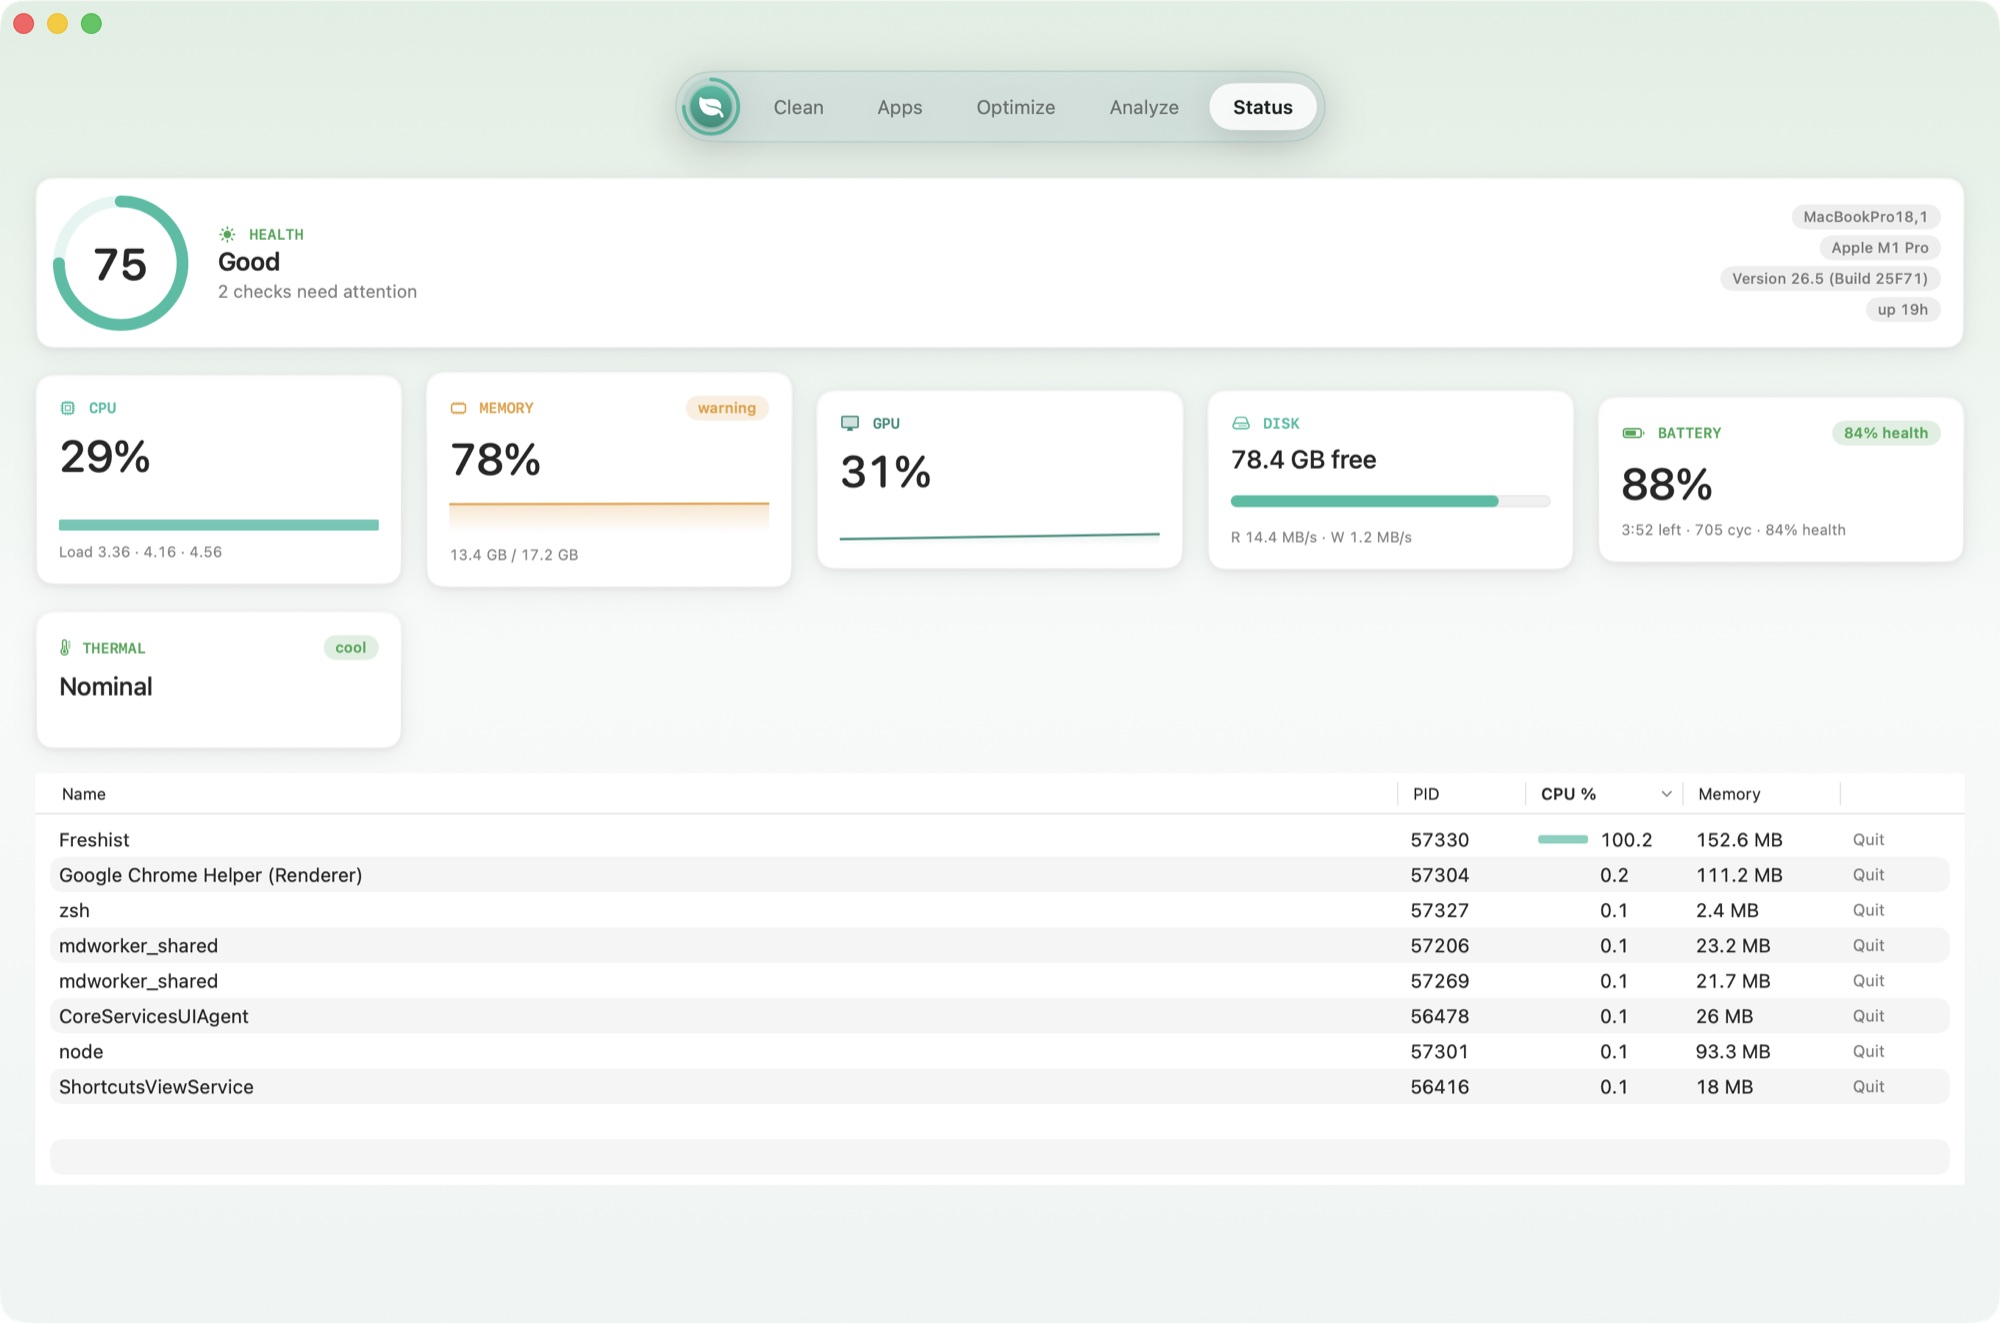Click the 84% health battery badge
This screenshot has height=1323, width=2000.
tap(1886, 433)
